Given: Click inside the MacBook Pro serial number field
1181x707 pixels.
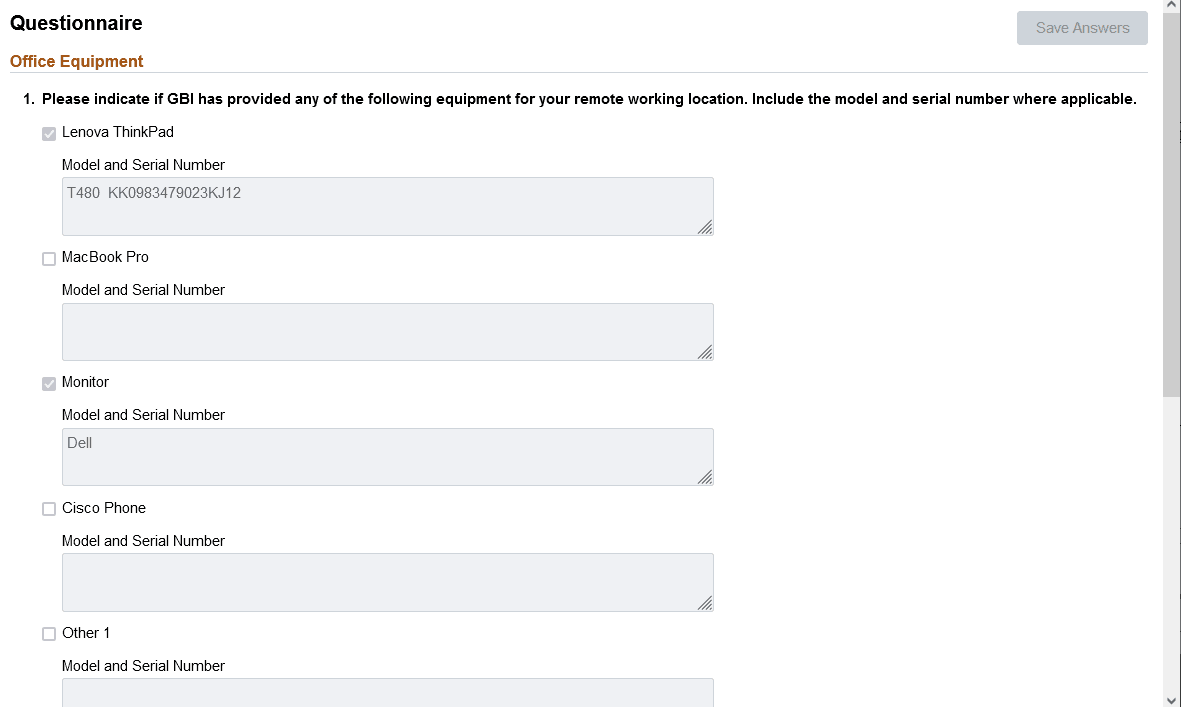Looking at the screenshot, I should [x=388, y=331].
